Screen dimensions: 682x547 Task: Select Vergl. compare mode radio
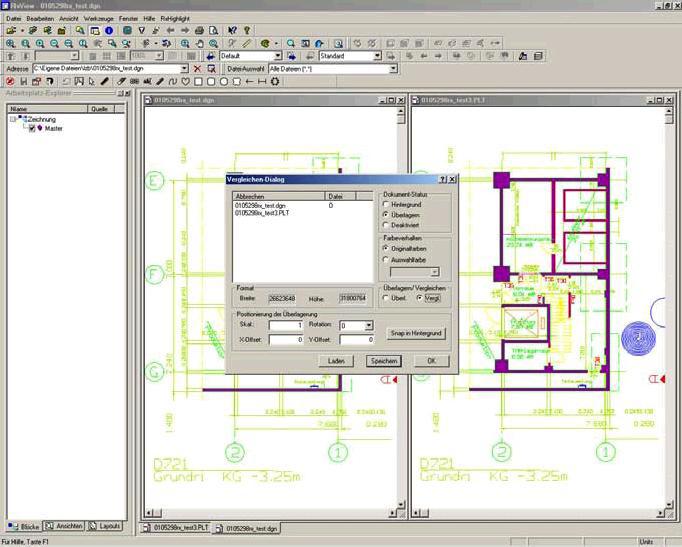pos(419,298)
